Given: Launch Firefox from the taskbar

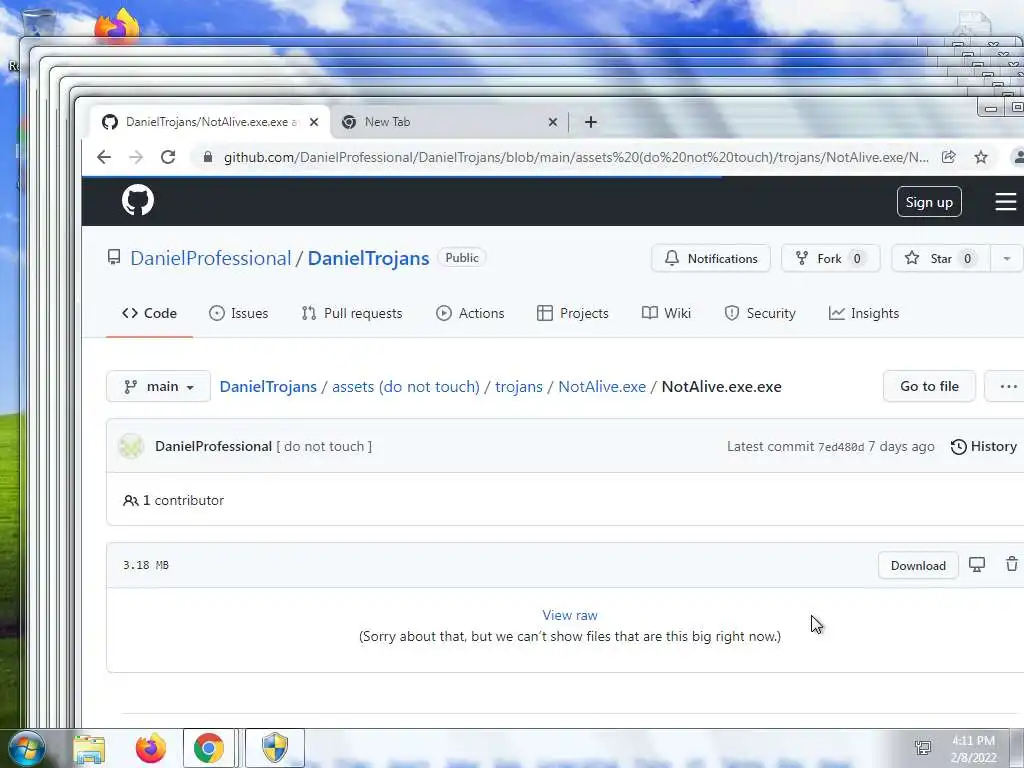Looking at the screenshot, I should 151,748.
